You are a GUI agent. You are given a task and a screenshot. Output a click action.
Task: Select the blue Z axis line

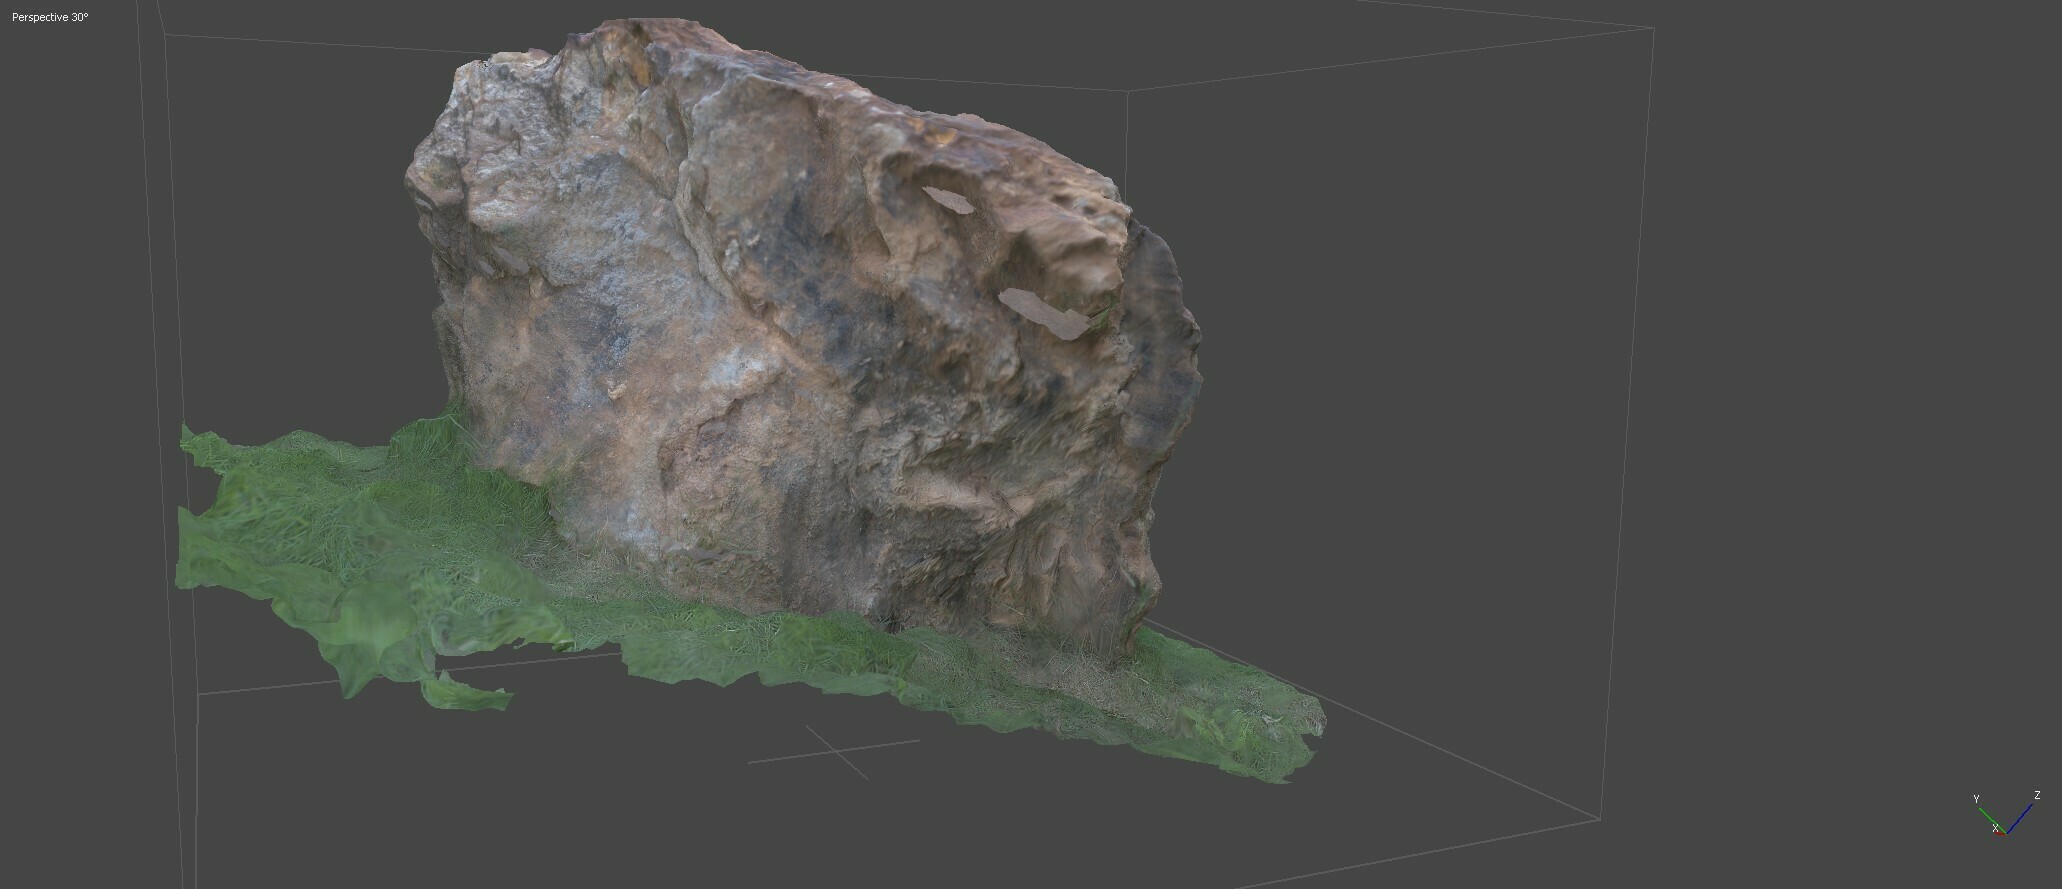point(2020,817)
